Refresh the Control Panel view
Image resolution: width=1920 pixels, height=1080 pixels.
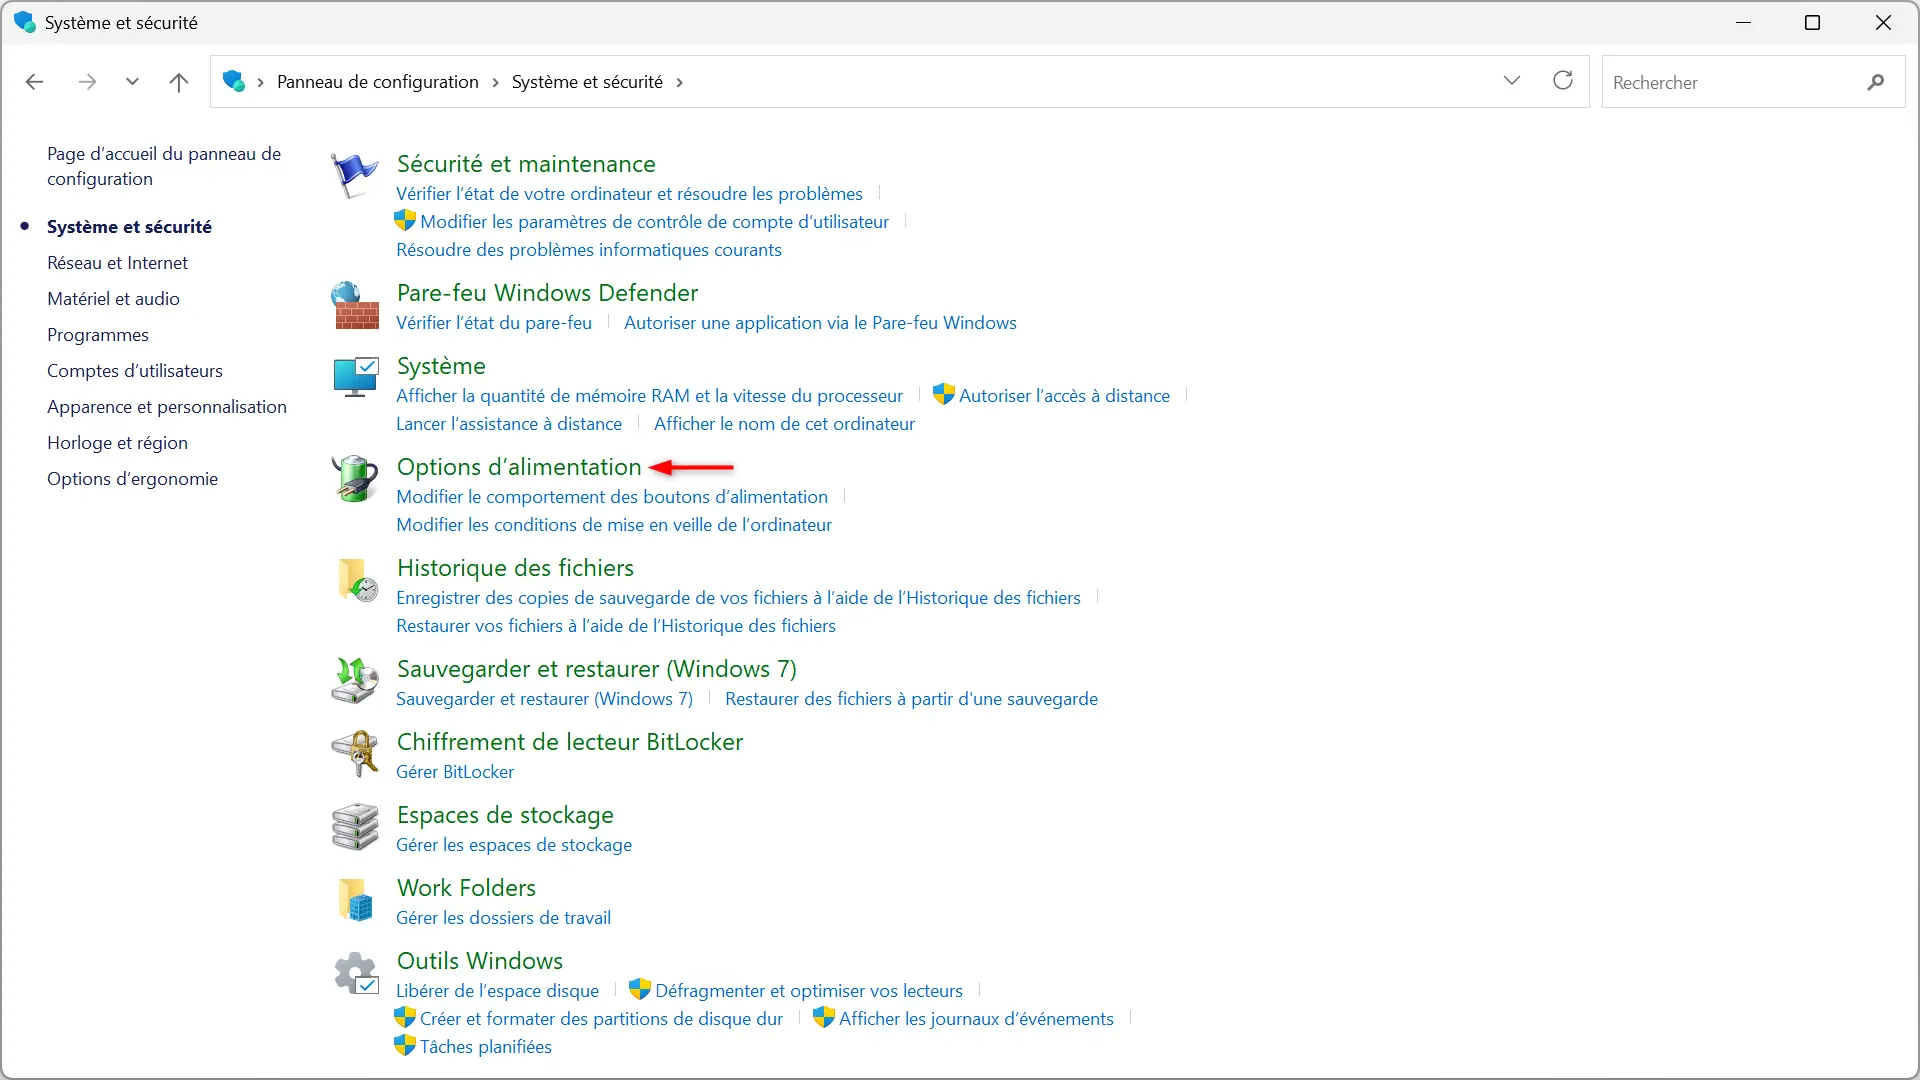click(x=1563, y=80)
